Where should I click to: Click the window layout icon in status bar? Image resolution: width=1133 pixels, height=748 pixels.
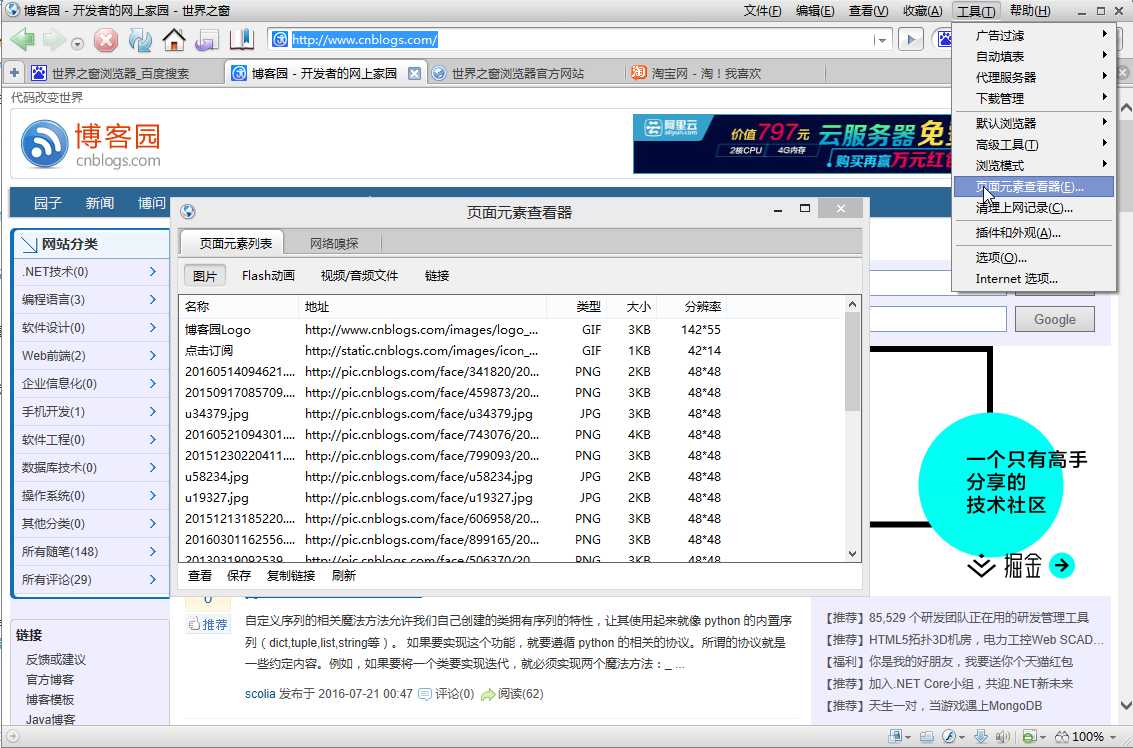[895, 736]
